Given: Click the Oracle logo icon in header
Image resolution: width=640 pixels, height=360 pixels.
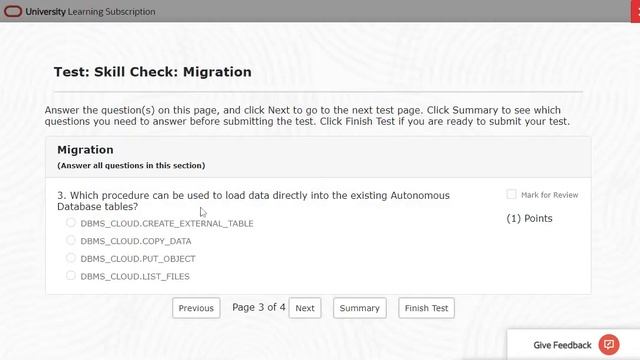Looking at the screenshot, I should pyautogui.click(x=13, y=11).
